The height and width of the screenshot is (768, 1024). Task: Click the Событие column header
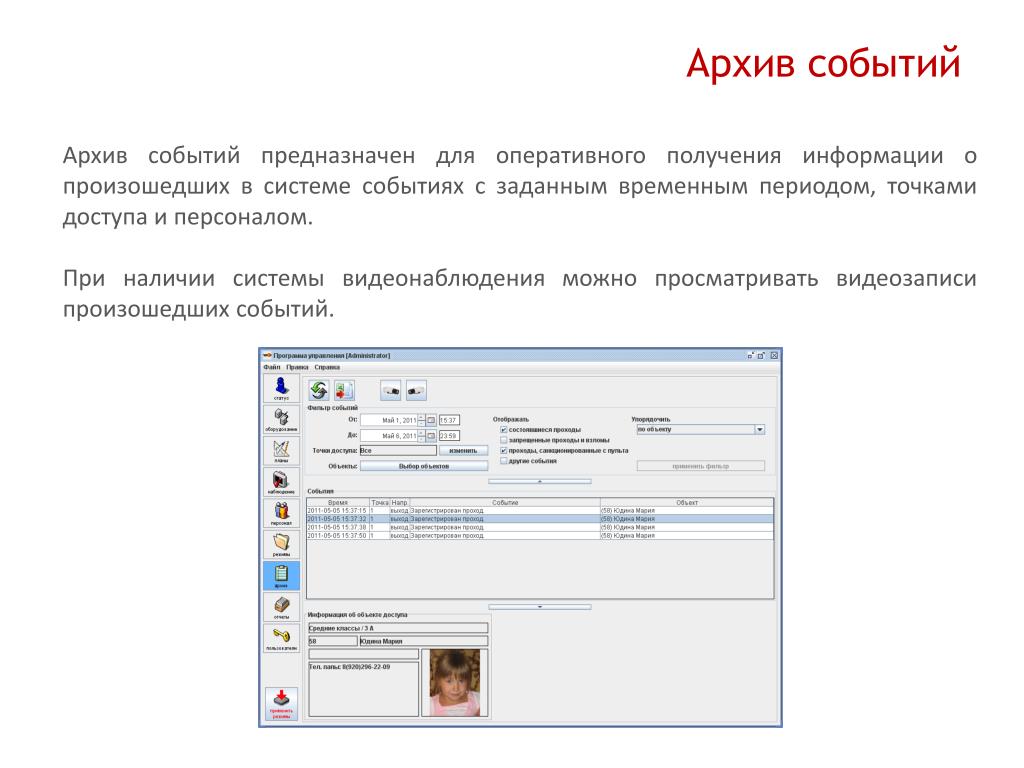[x=505, y=503]
